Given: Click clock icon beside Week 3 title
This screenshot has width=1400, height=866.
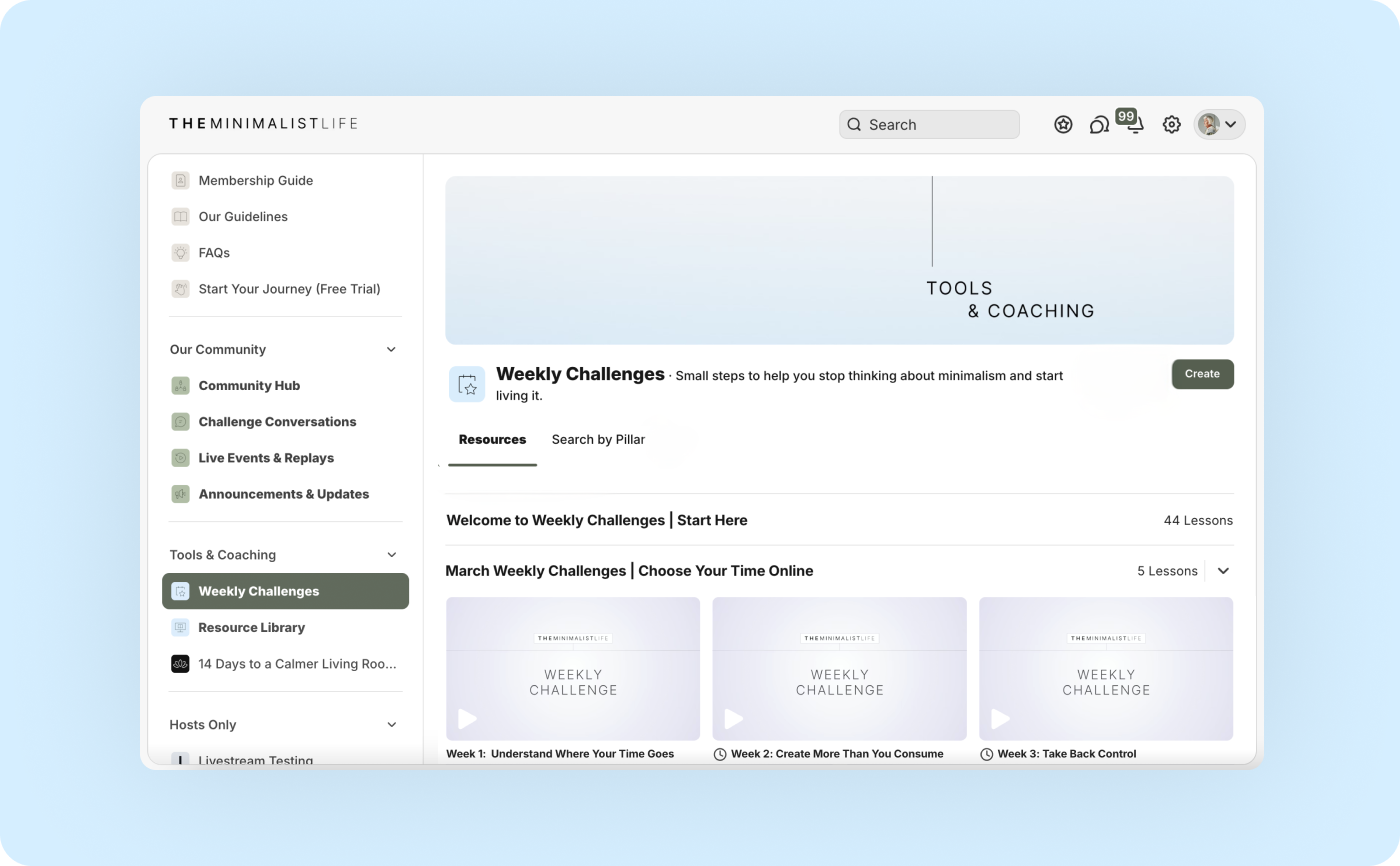Looking at the screenshot, I should point(987,754).
